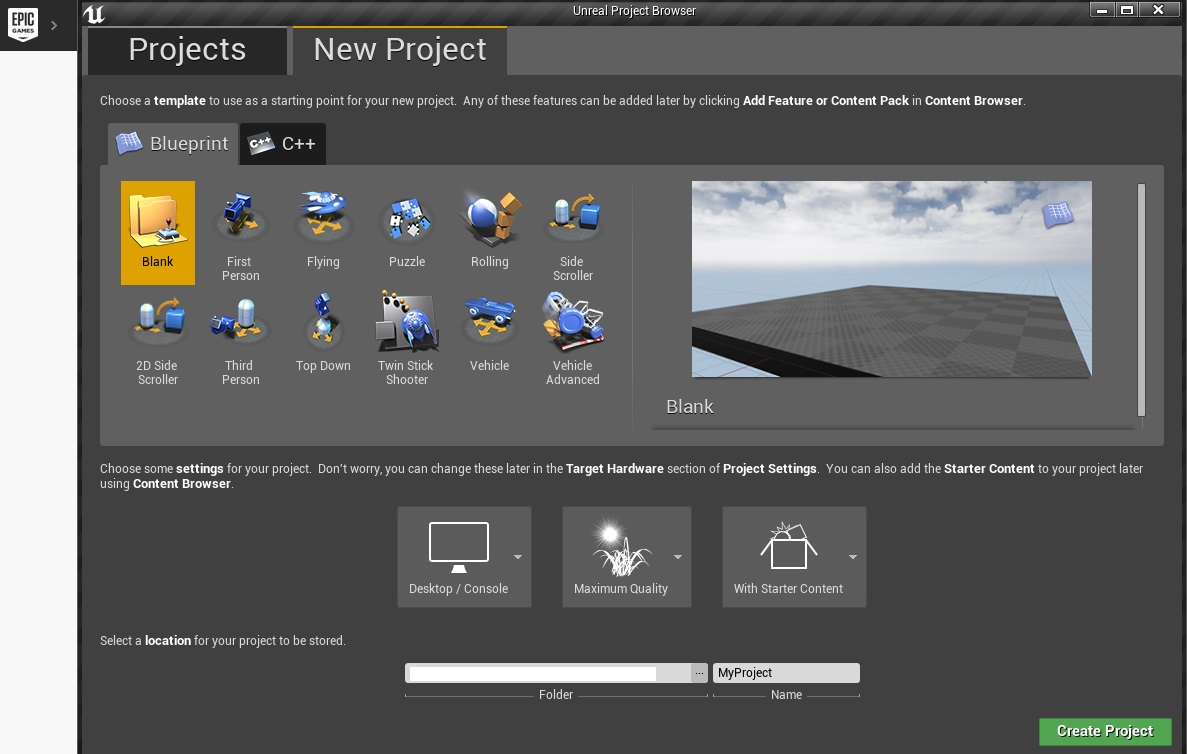Minimize the Unreal Project Browser window
The width and height of the screenshot is (1187, 754).
[1101, 10]
